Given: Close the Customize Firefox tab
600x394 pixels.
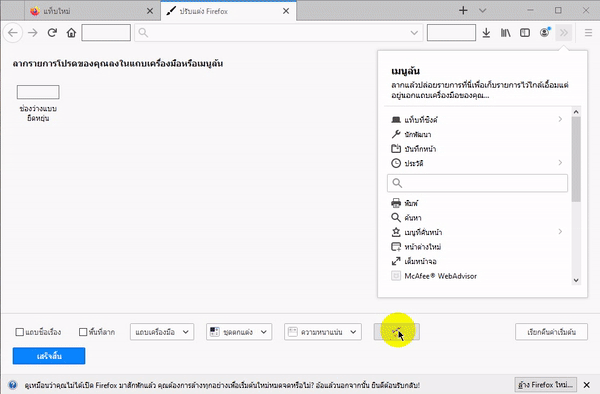Looking at the screenshot, I should pyautogui.click(x=286, y=11).
